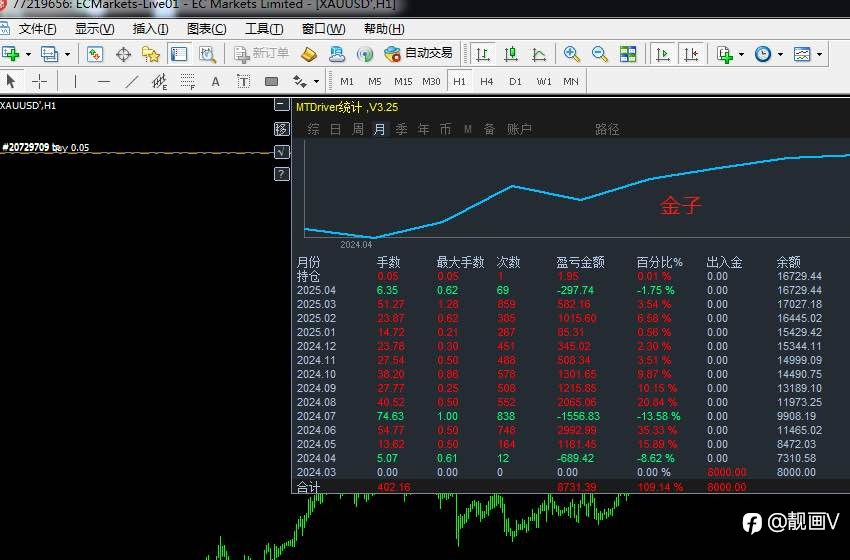Switch timeframe to M15
The height and width of the screenshot is (560, 850).
403,81
